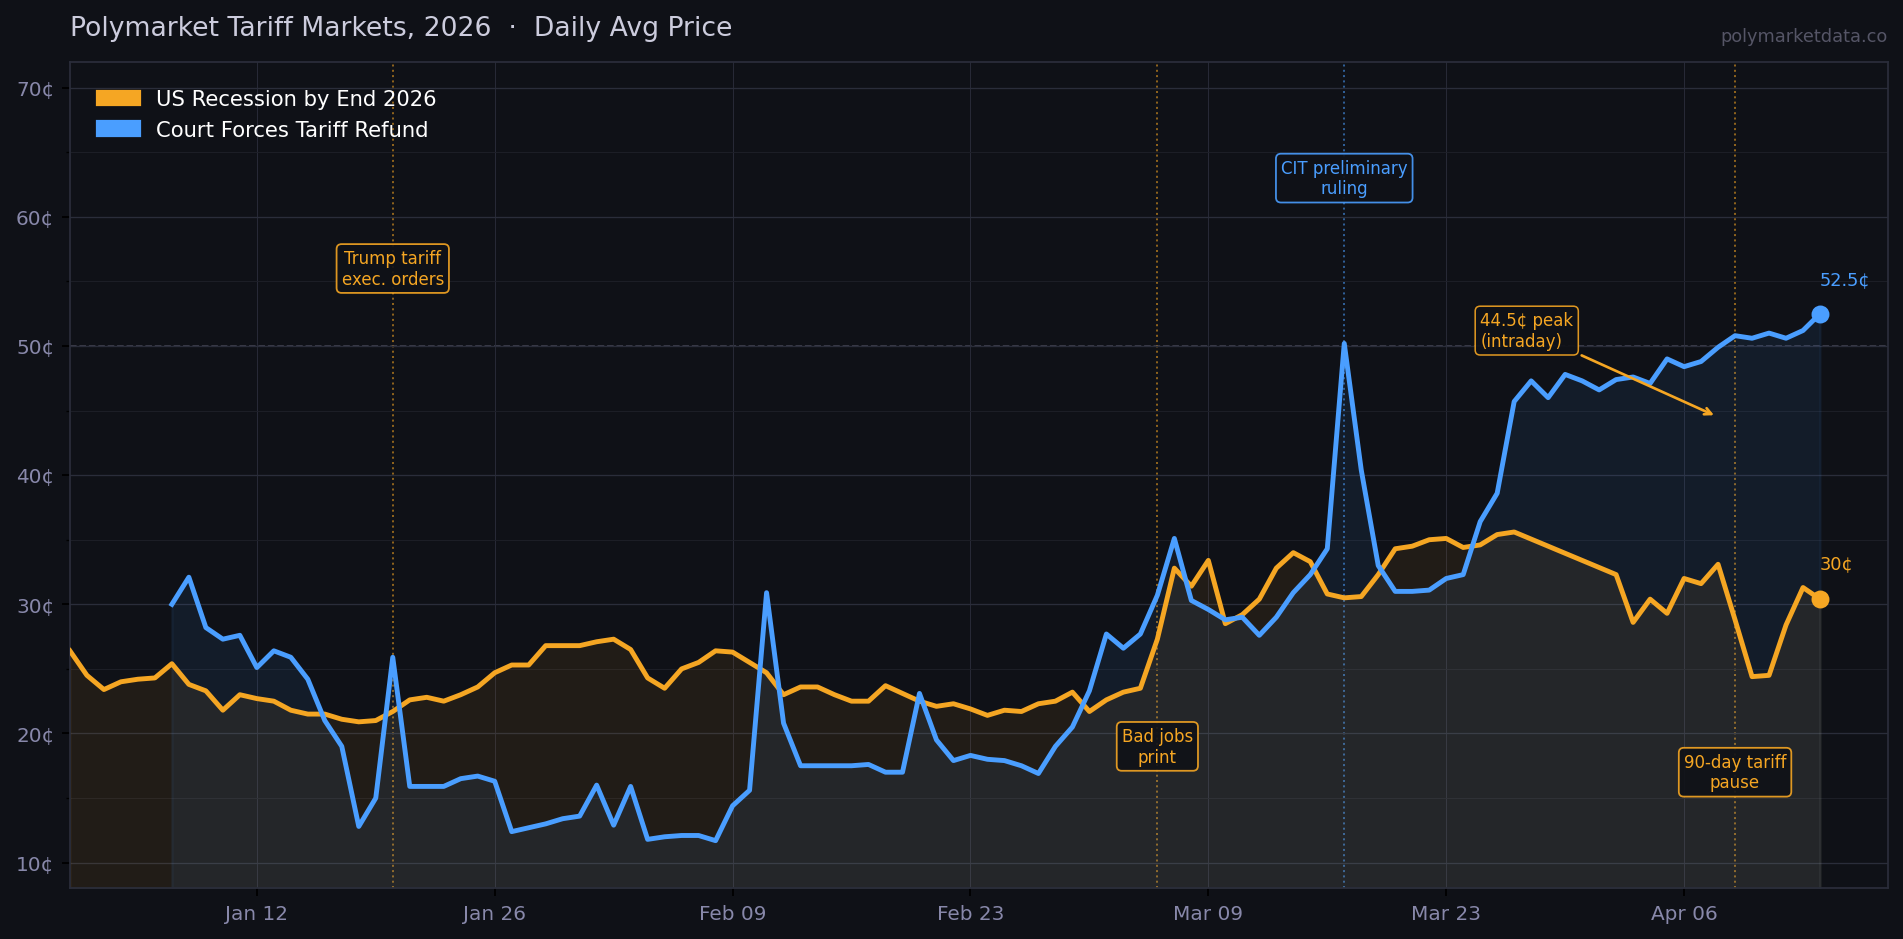1903x939 pixels.
Task: Click the '90-day tariff pause' annotation label
Action: click(1734, 772)
